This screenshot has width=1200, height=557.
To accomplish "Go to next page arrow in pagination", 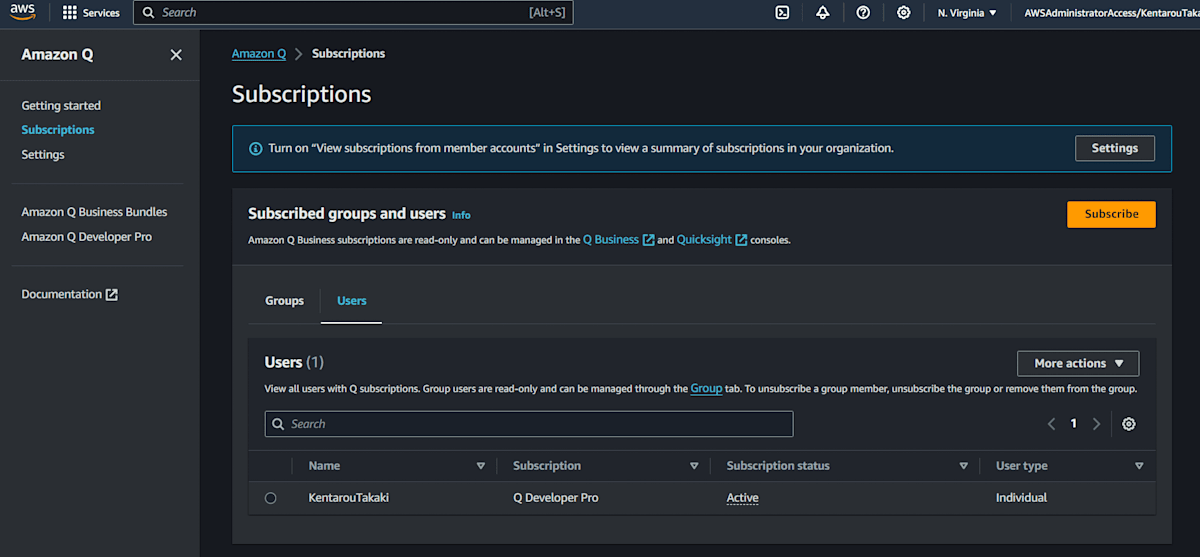I will (x=1097, y=424).
